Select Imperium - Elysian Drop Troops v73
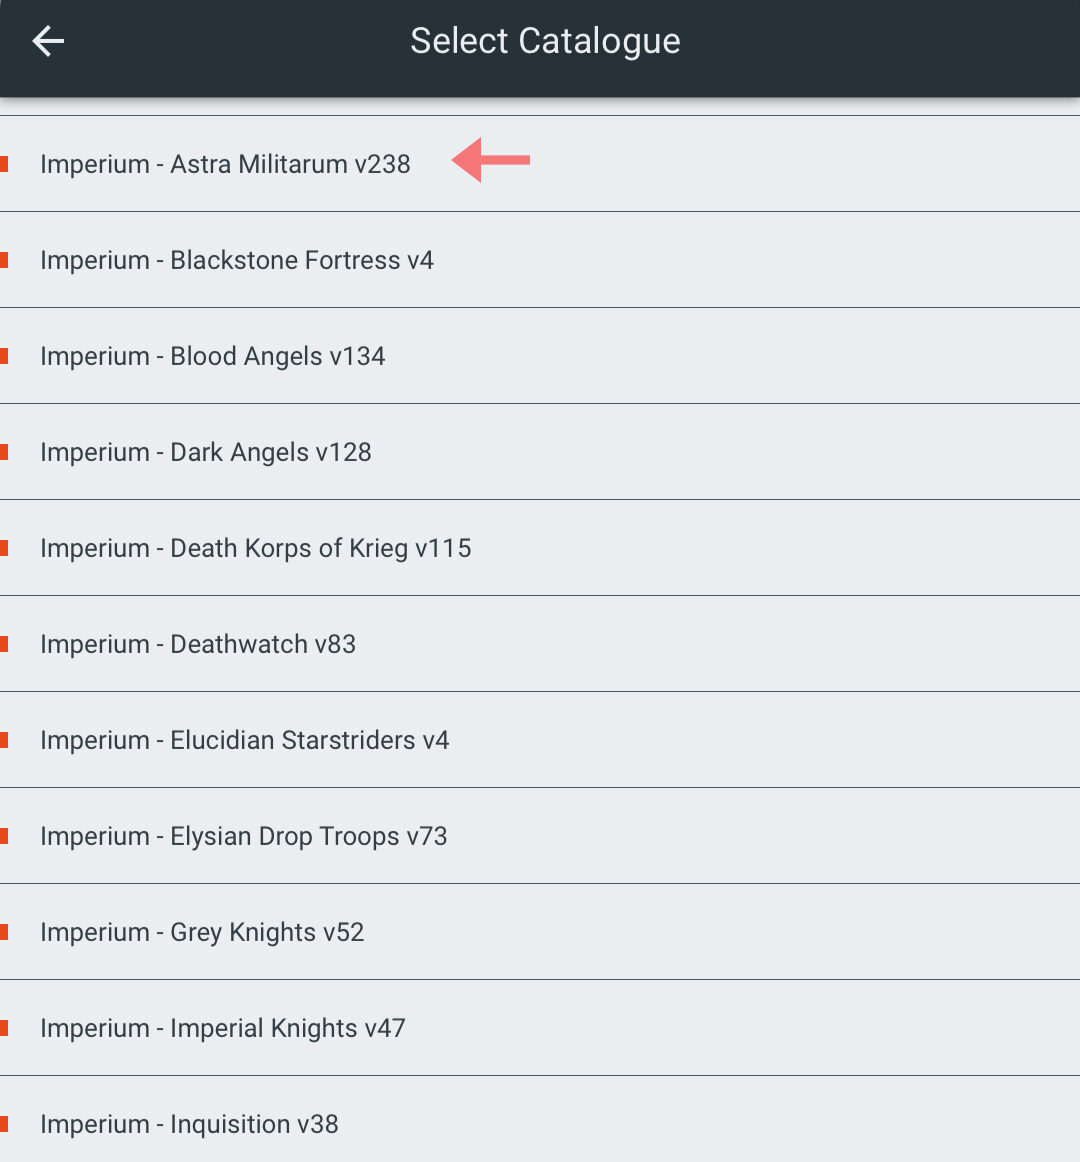 click(540, 836)
